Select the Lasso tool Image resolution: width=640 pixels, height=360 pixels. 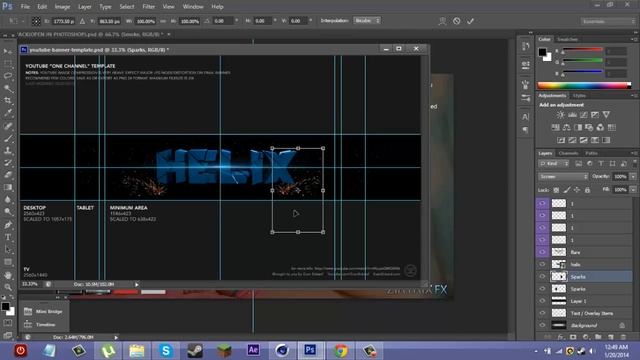(x=7, y=76)
